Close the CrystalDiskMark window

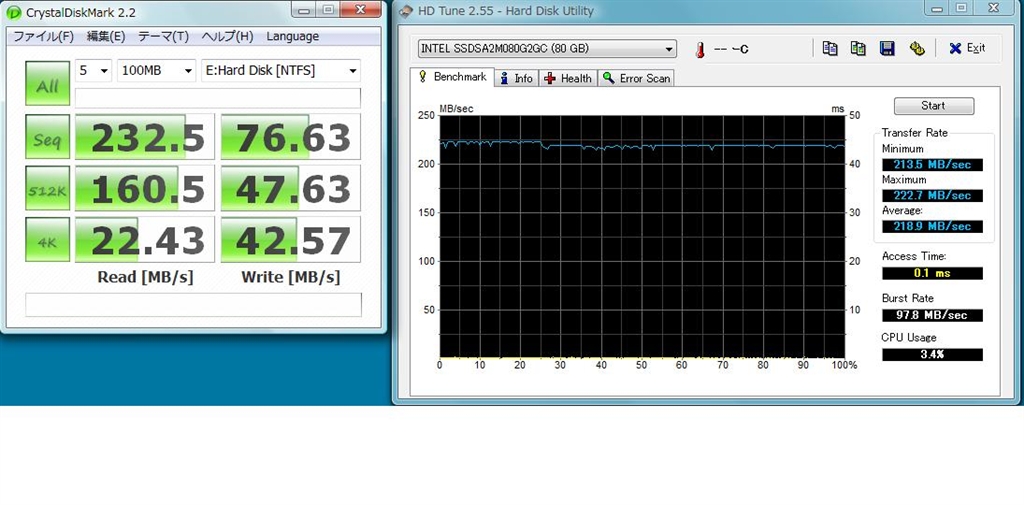(x=360, y=8)
